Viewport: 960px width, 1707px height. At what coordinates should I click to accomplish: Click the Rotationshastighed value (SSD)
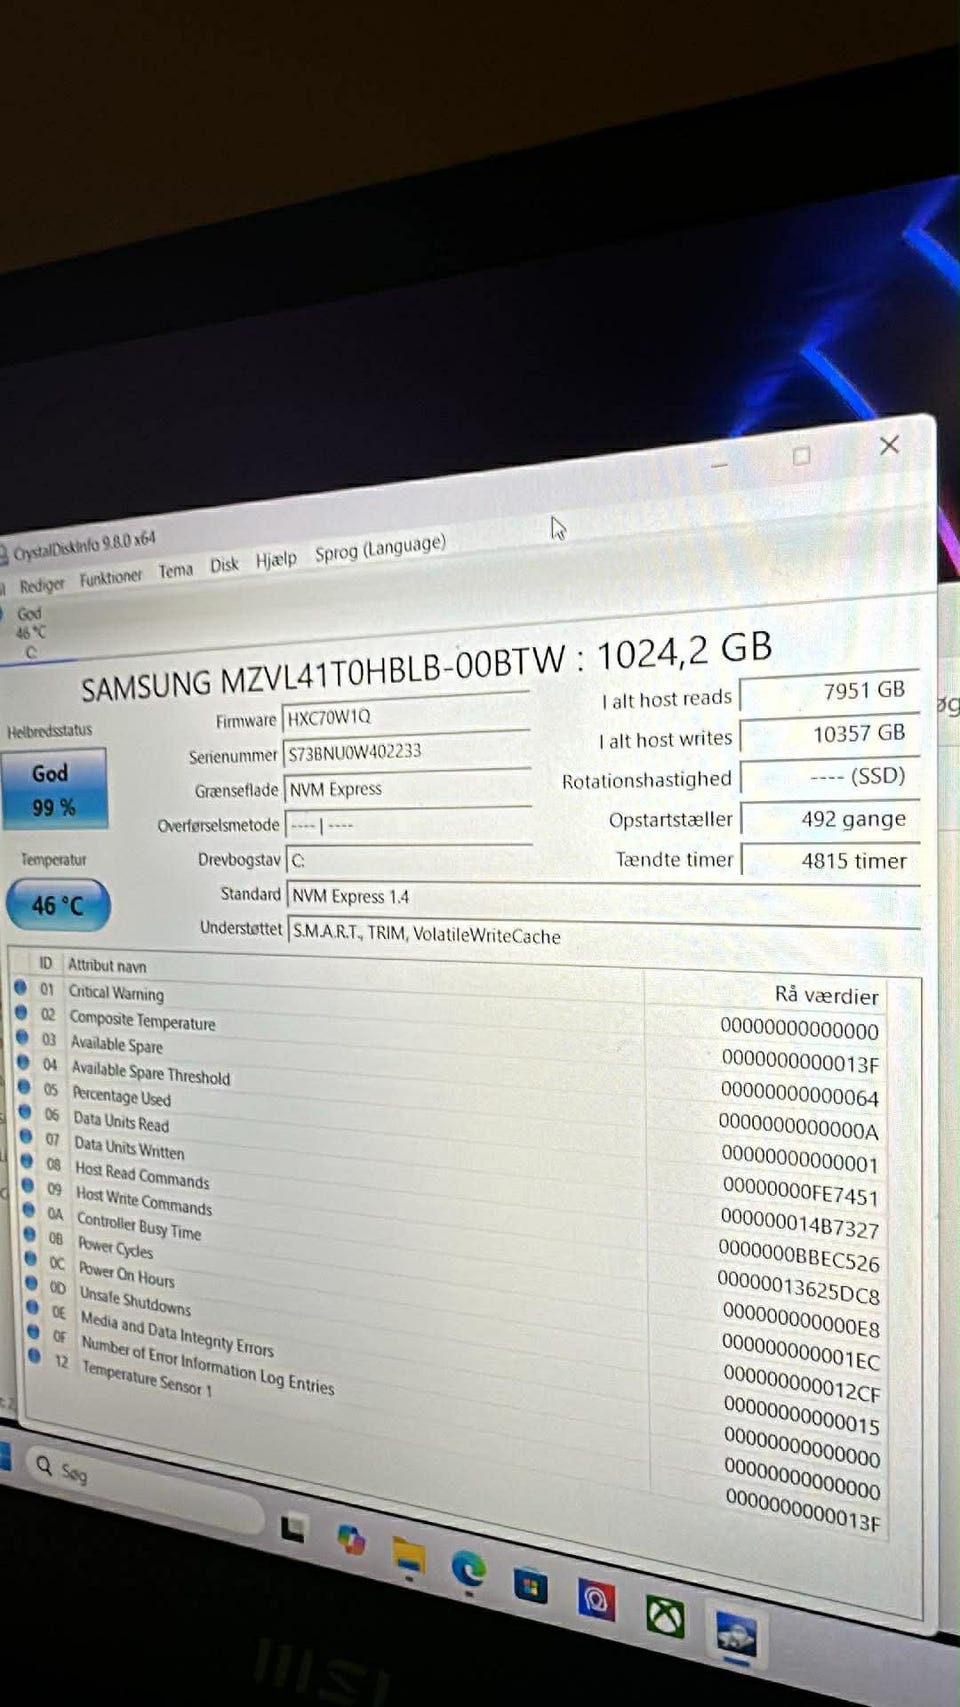click(829, 777)
